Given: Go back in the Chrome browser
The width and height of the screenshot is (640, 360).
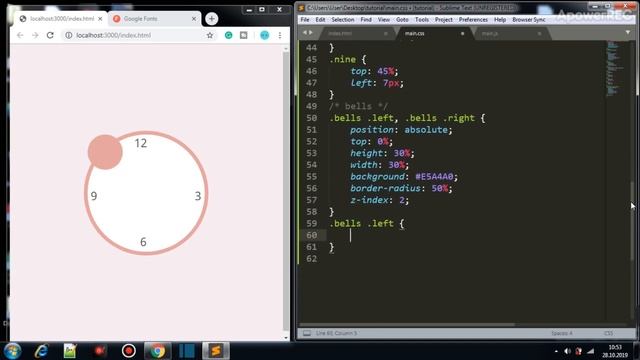Looking at the screenshot, I should [x=20, y=36].
